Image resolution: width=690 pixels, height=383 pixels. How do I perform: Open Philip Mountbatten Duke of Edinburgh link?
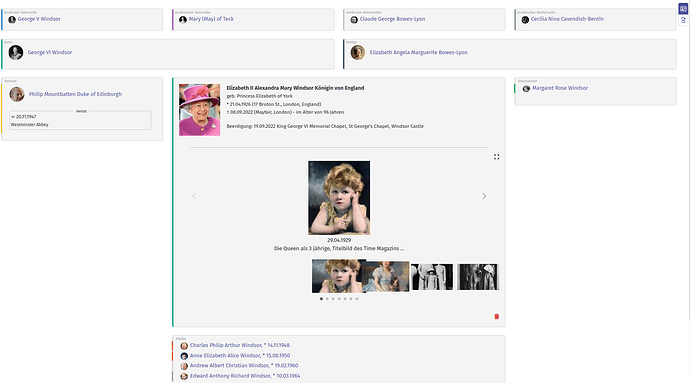[x=75, y=94]
